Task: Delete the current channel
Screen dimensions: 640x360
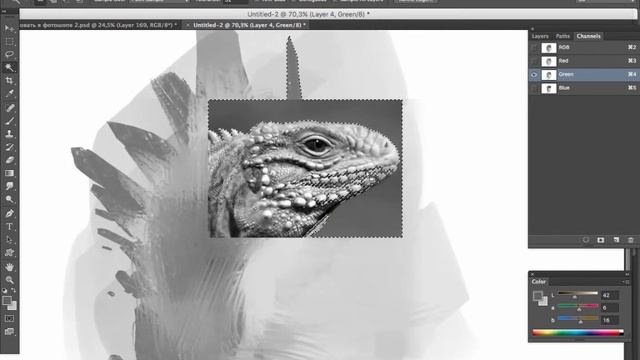Action: click(631, 240)
